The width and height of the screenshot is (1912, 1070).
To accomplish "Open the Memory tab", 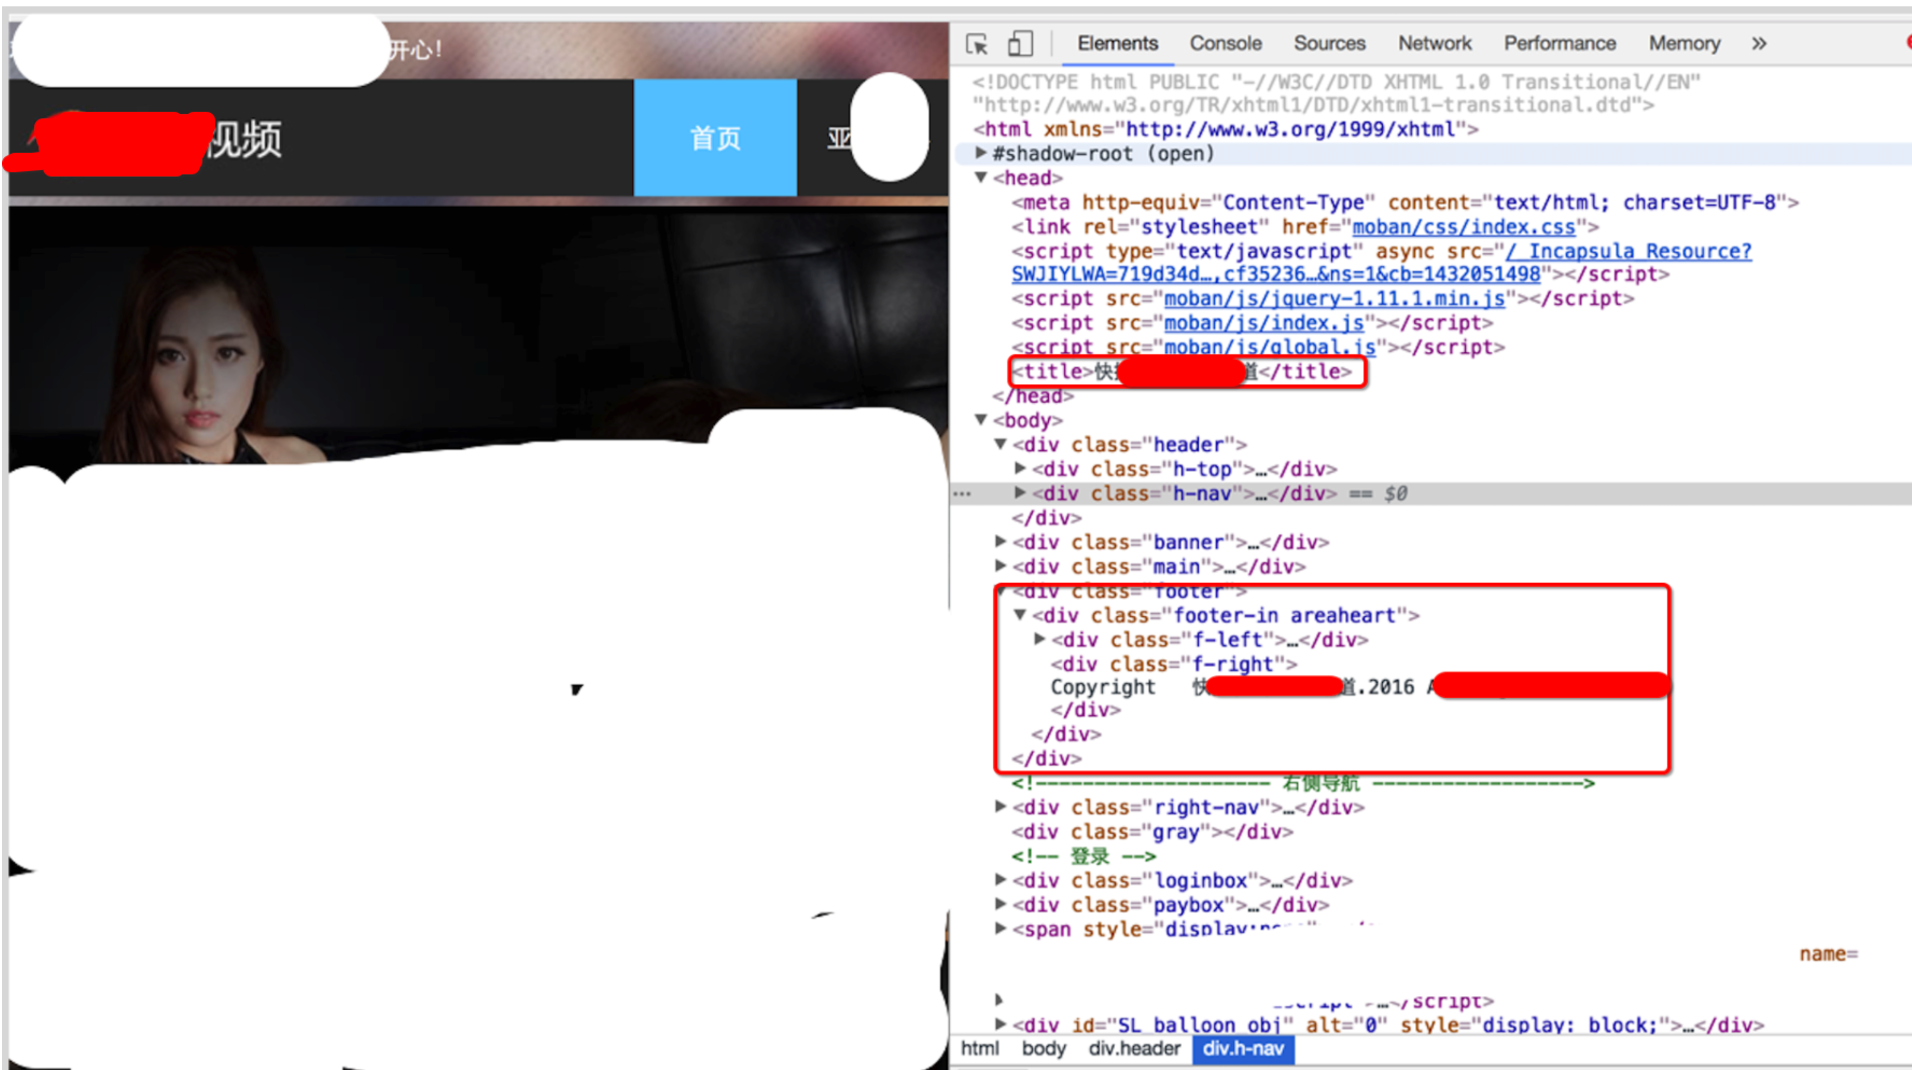I will click(x=1684, y=44).
